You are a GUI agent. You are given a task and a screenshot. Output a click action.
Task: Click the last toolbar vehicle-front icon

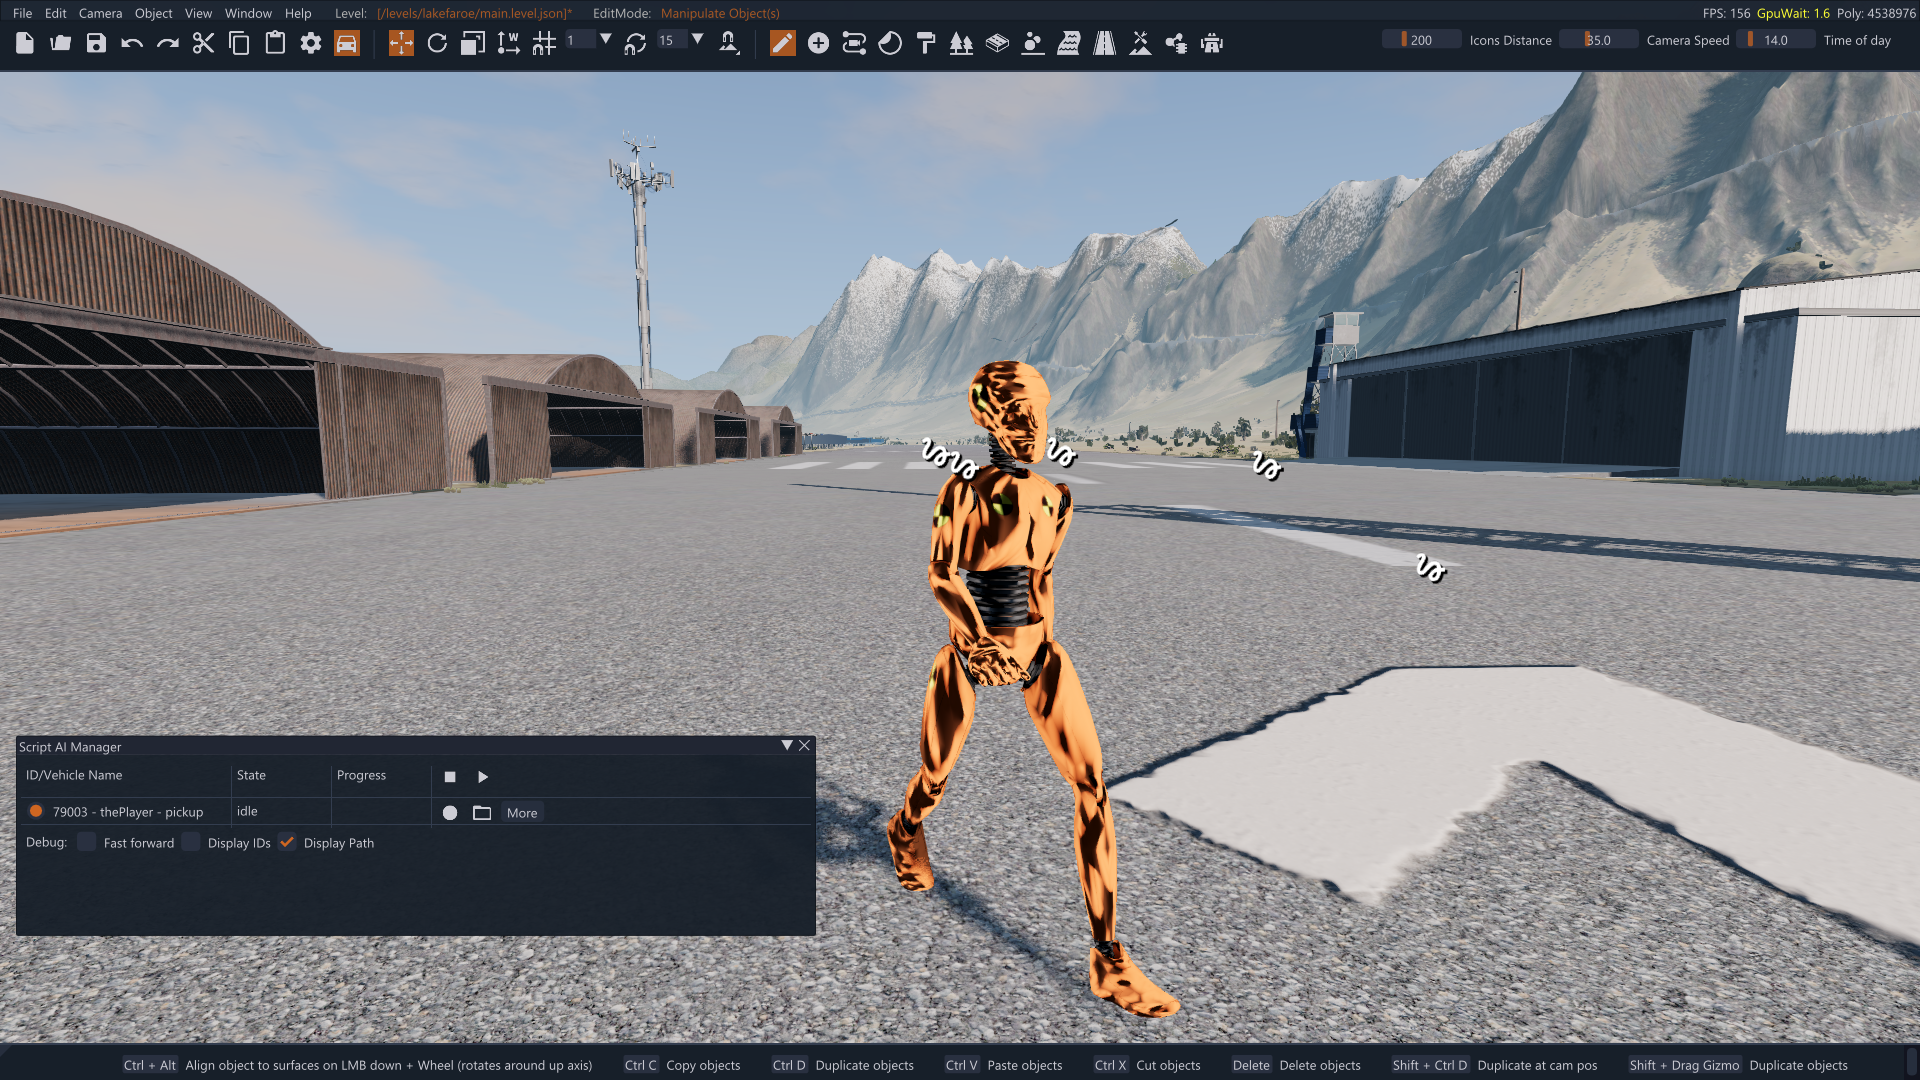tap(1212, 43)
